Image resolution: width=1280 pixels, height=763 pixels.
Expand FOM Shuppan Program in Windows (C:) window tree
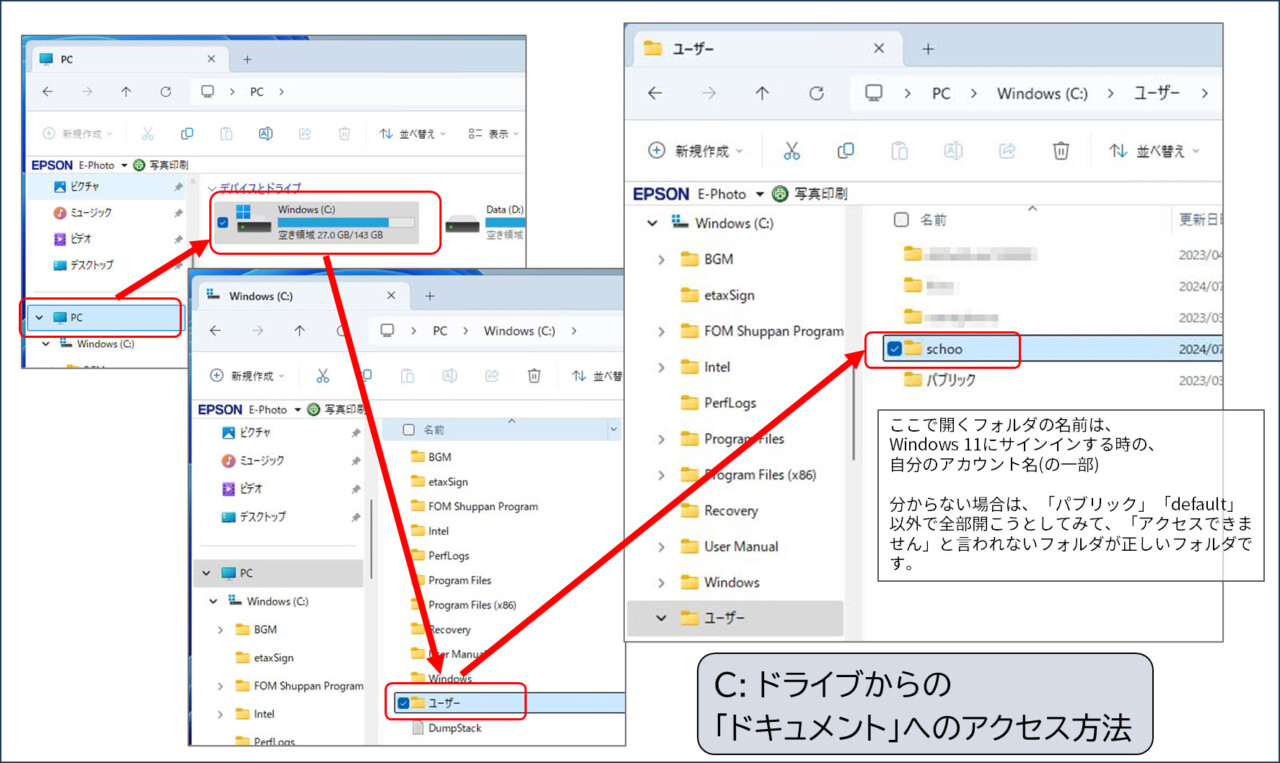point(221,686)
